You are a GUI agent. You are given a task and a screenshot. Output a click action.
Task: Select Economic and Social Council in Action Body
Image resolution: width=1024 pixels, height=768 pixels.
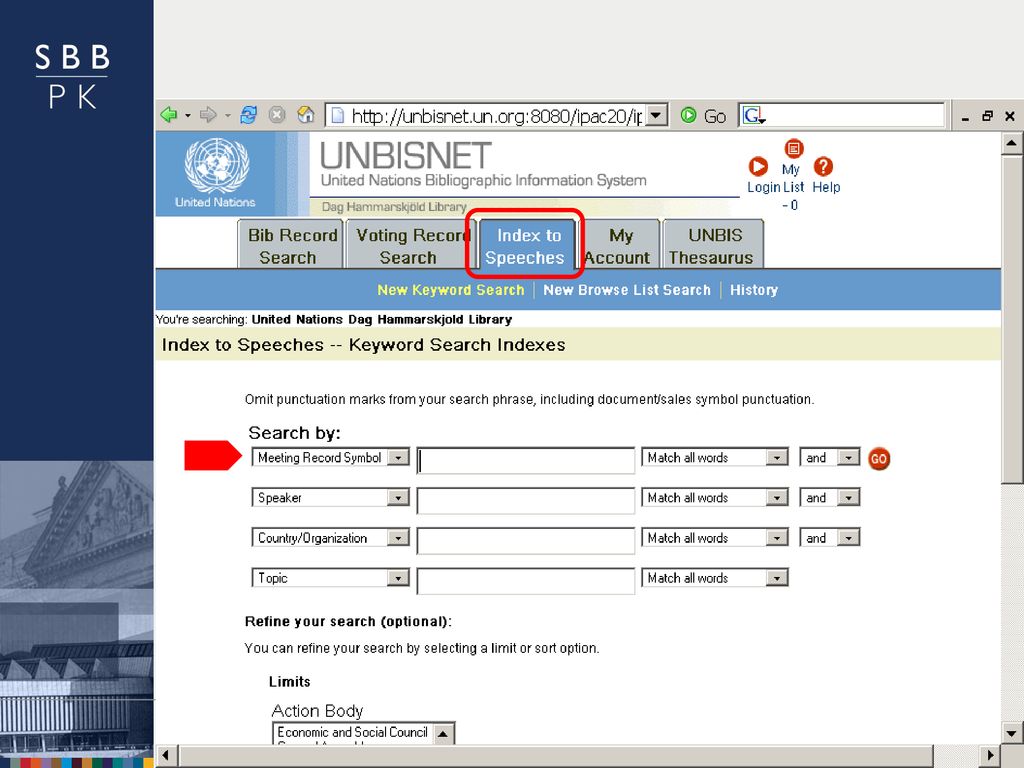coord(353,733)
